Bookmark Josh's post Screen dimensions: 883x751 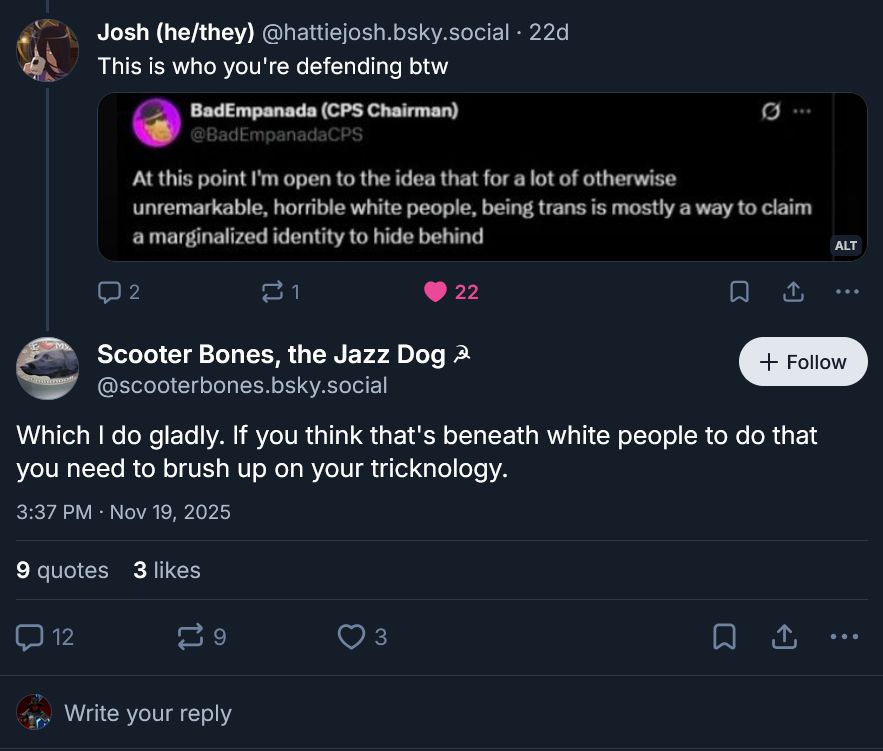739,291
